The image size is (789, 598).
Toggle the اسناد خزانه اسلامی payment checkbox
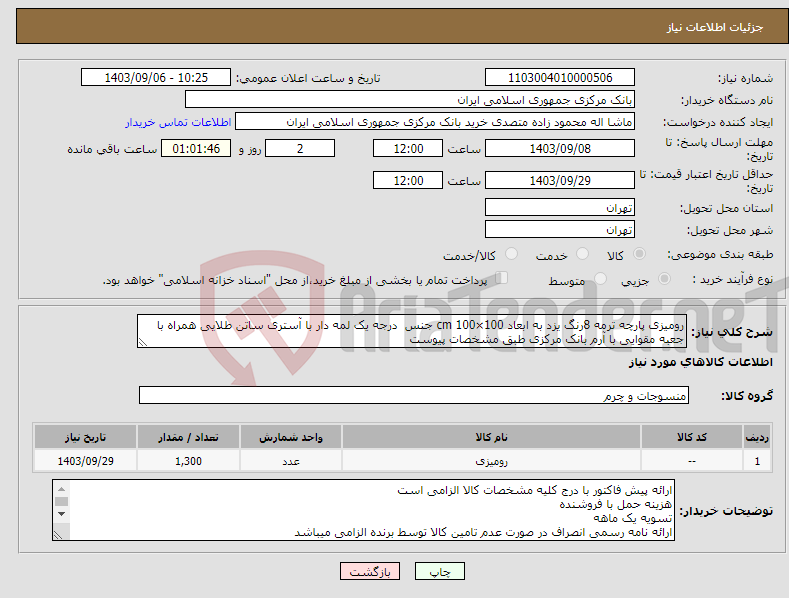[x=502, y=277]
